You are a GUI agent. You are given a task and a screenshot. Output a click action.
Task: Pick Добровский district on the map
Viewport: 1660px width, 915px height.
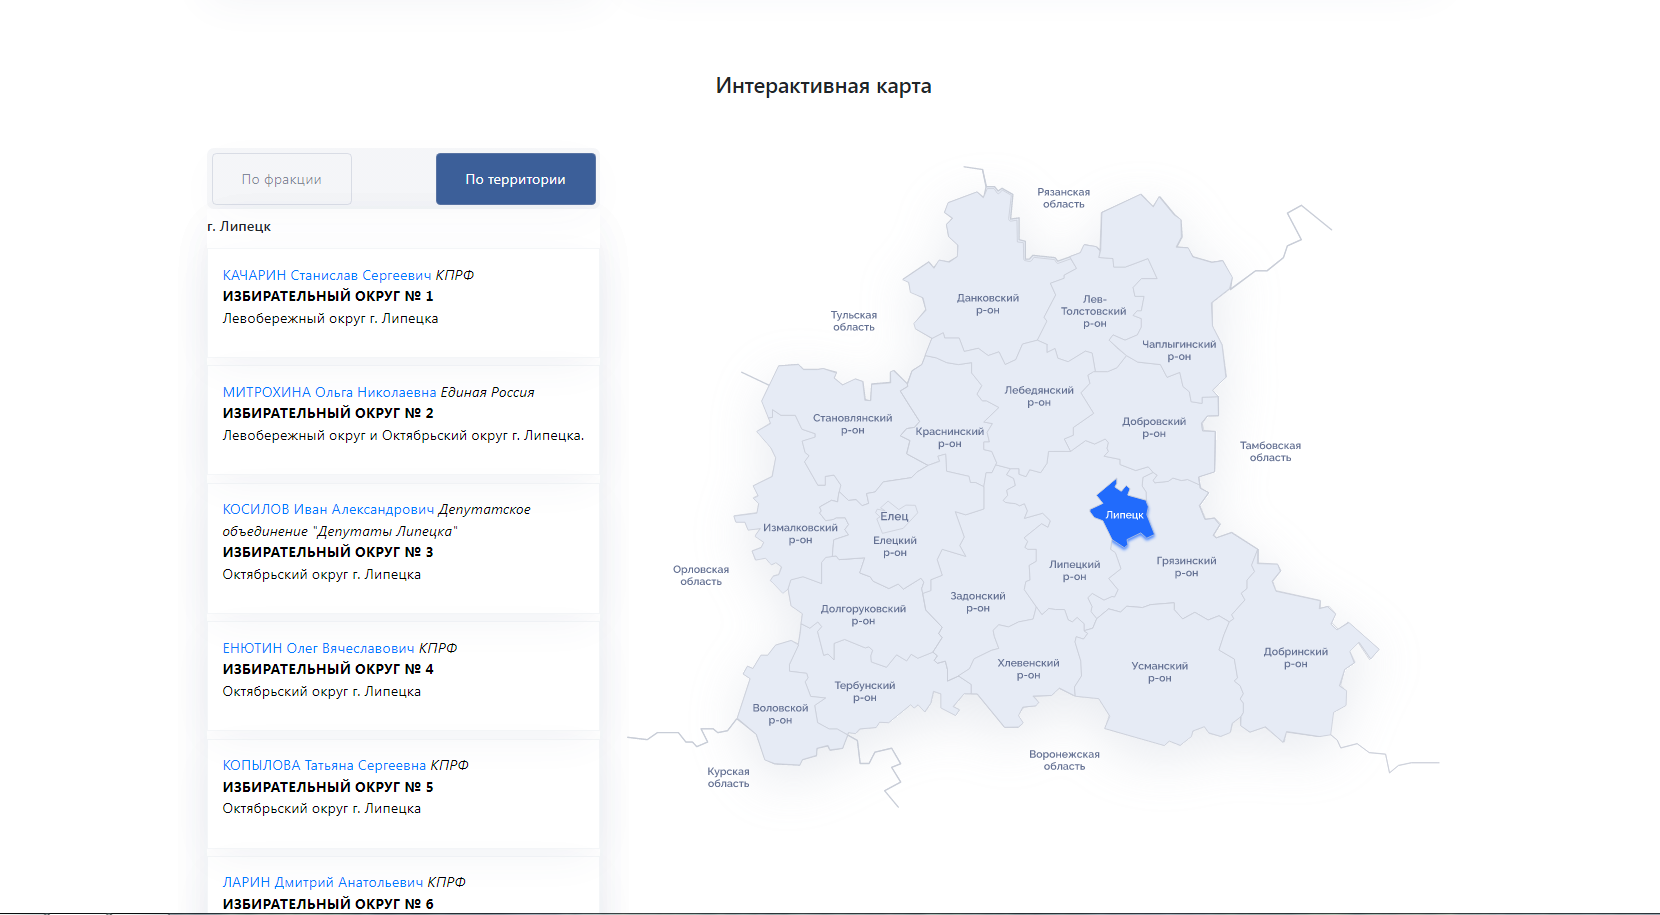point(1153,428)
